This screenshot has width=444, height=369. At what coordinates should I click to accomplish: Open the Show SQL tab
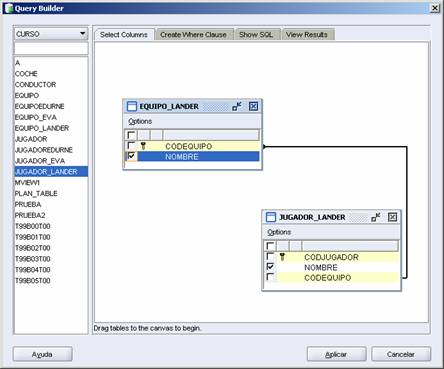(x=256, y=35)
